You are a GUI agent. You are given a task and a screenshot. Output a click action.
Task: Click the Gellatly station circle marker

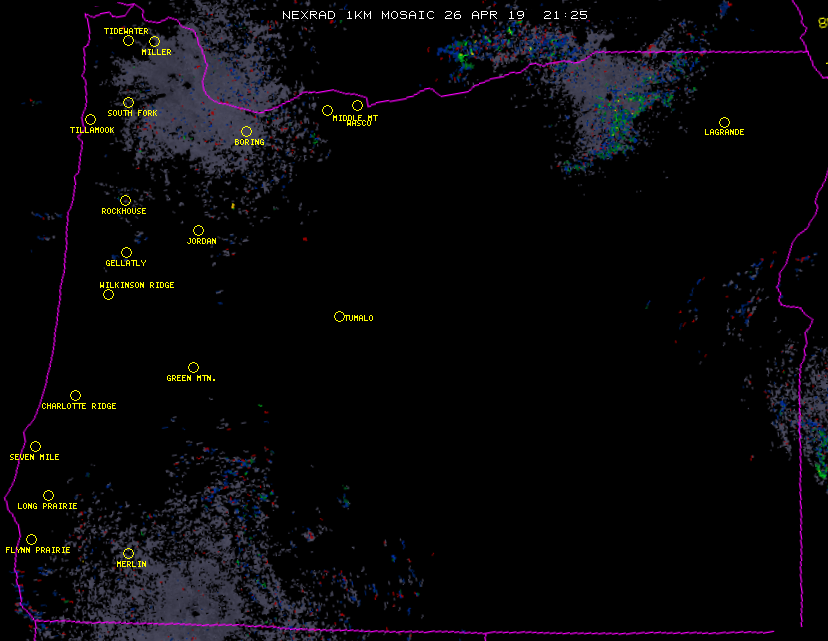[x=126, y=253]
